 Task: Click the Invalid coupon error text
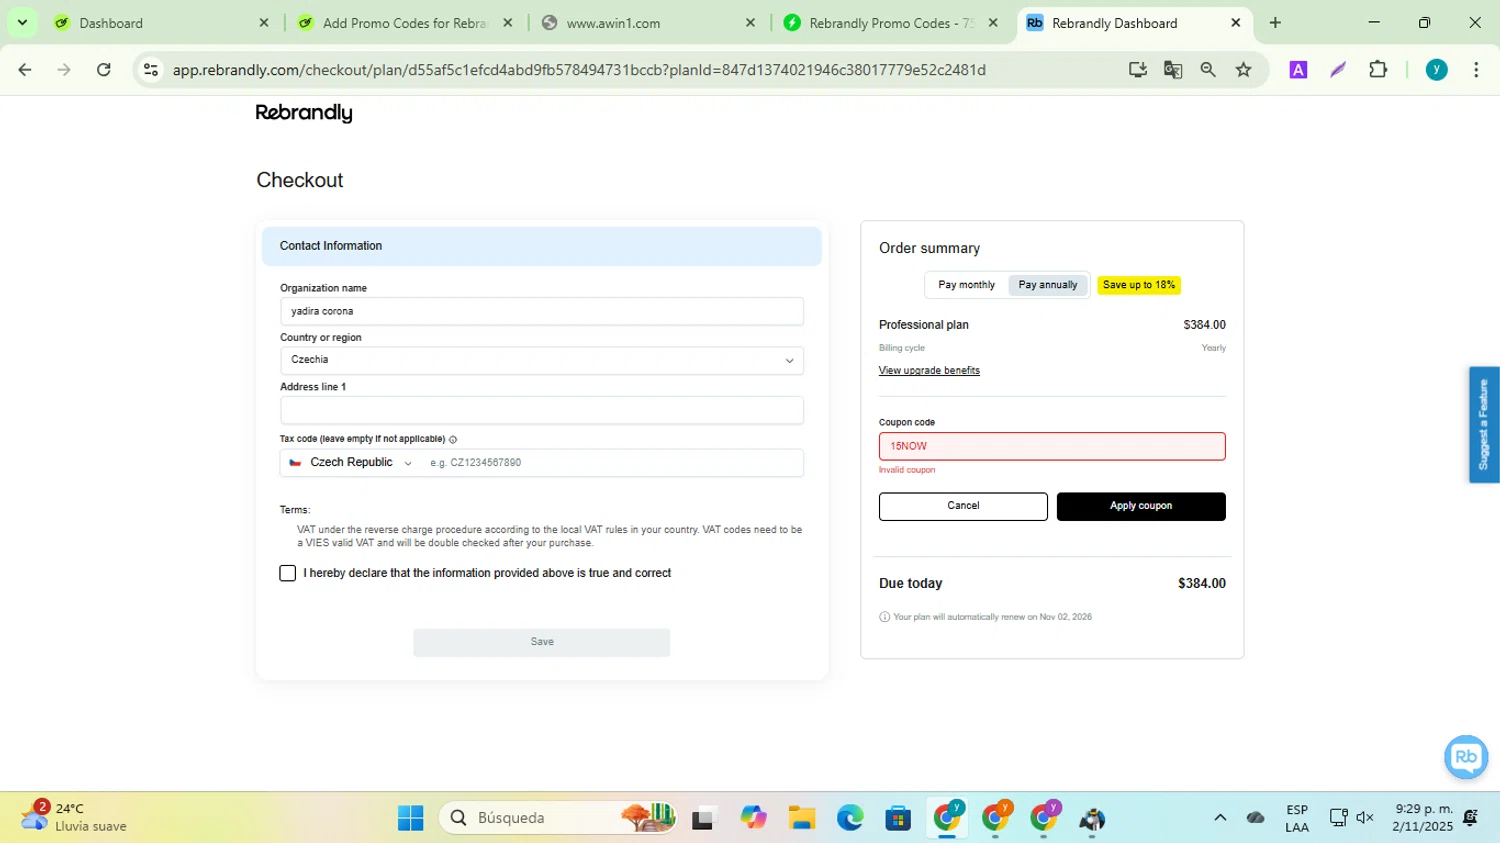[x=907, y=470]
